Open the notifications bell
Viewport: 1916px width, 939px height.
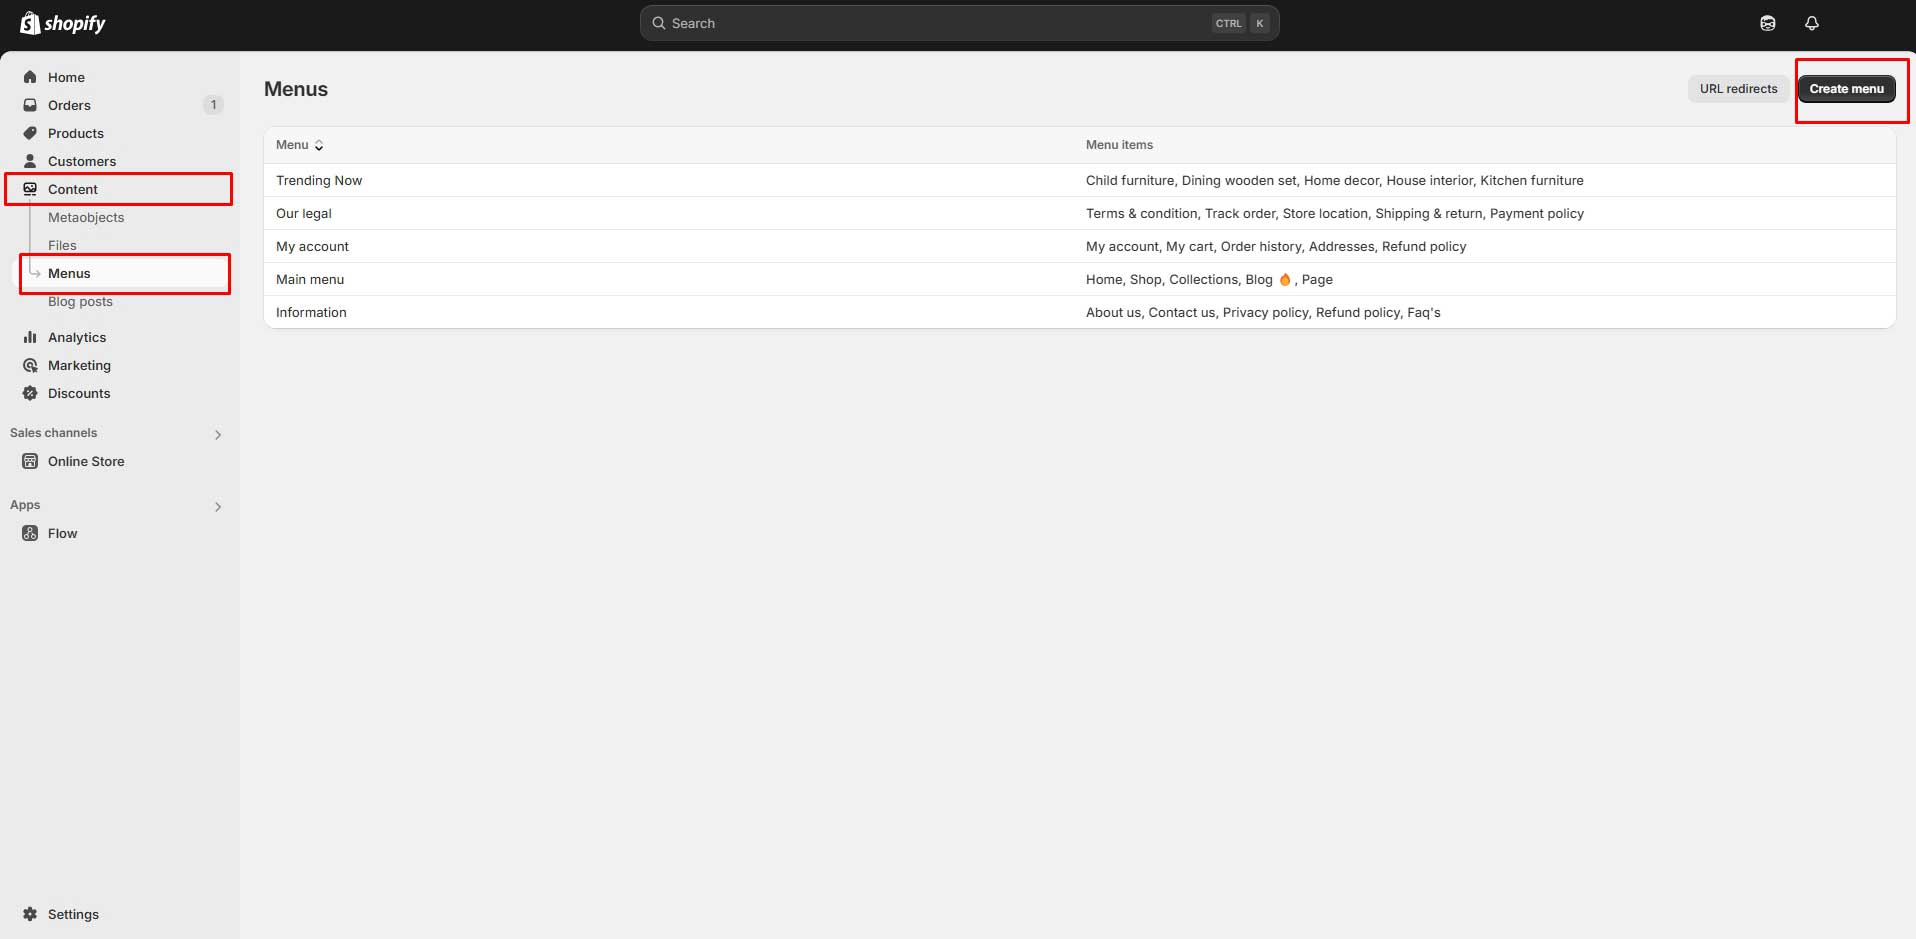[1811, 23]
